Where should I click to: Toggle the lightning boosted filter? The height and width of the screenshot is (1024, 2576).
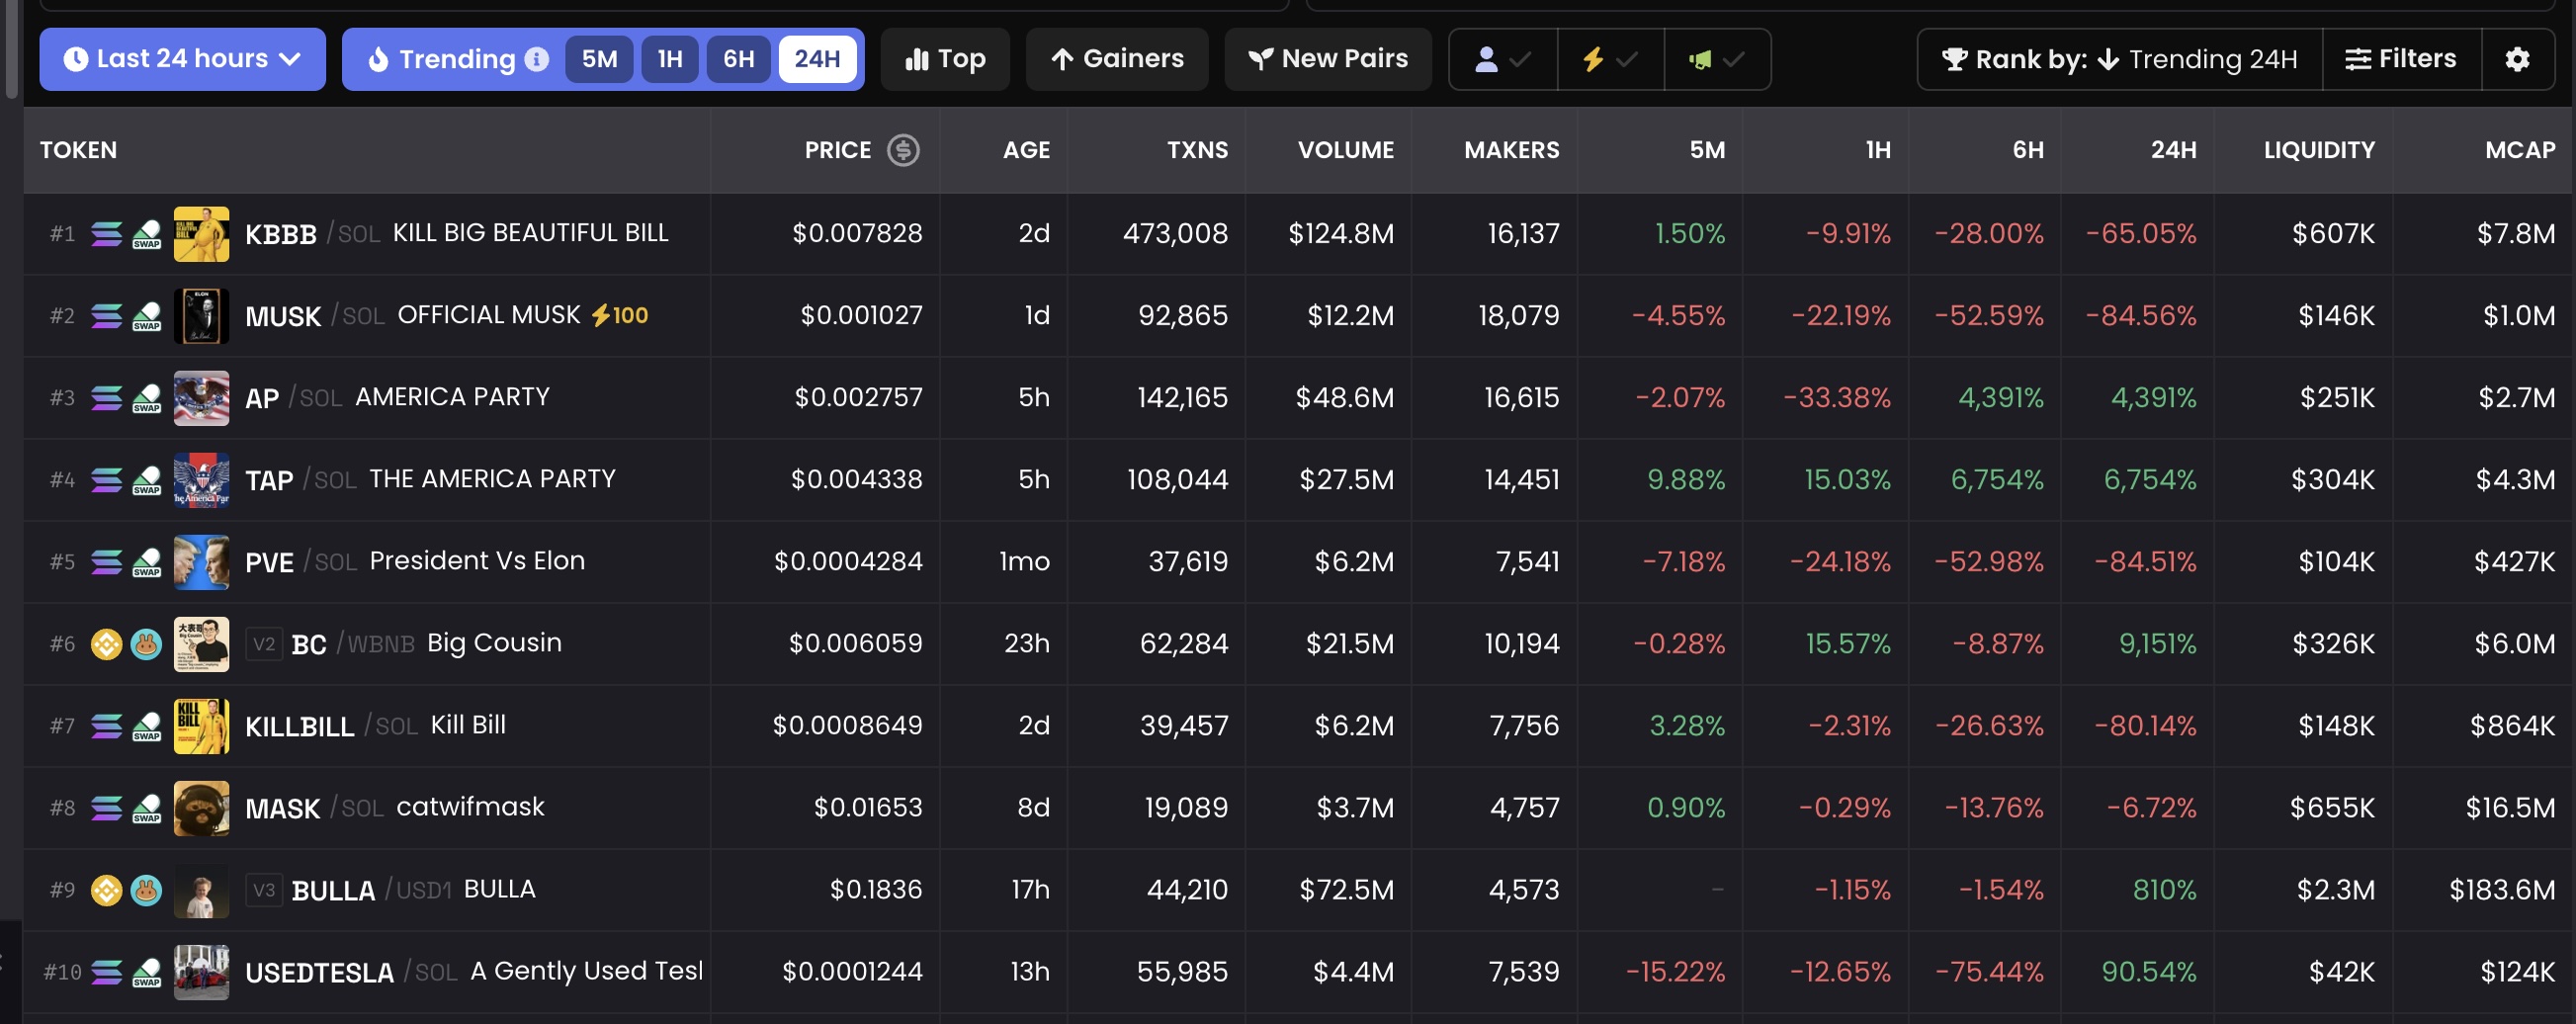click(1609, 59)
